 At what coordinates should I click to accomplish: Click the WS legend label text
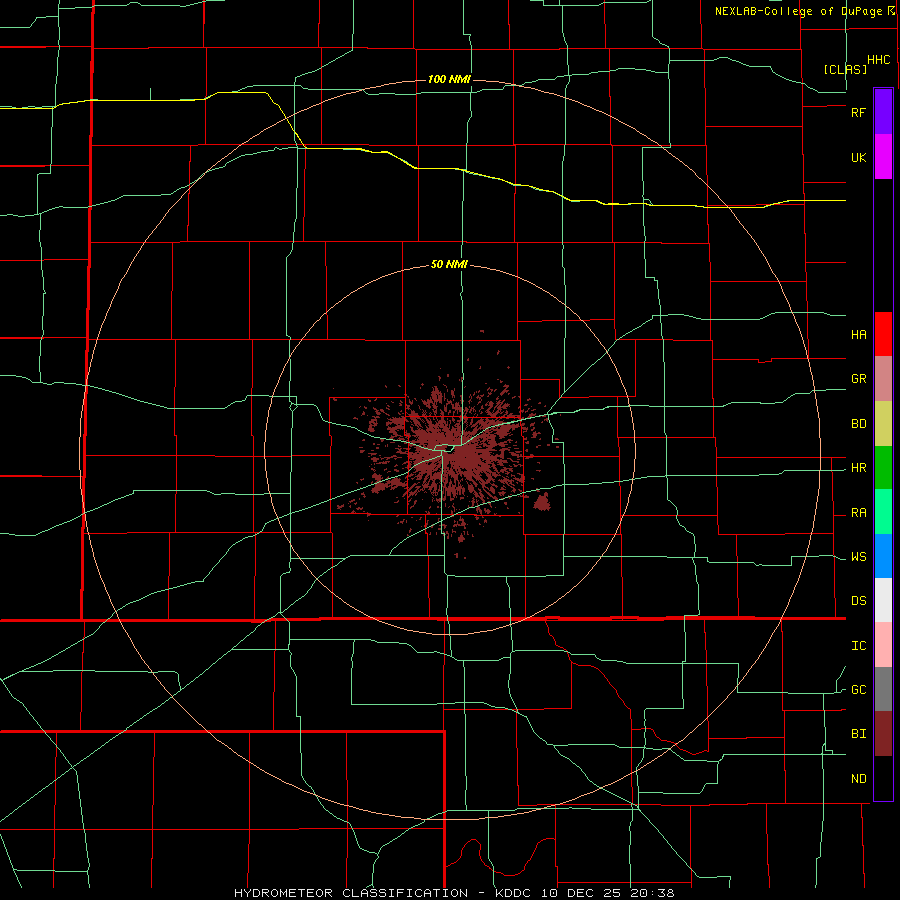pyautogui.click(x=859, y=557)
